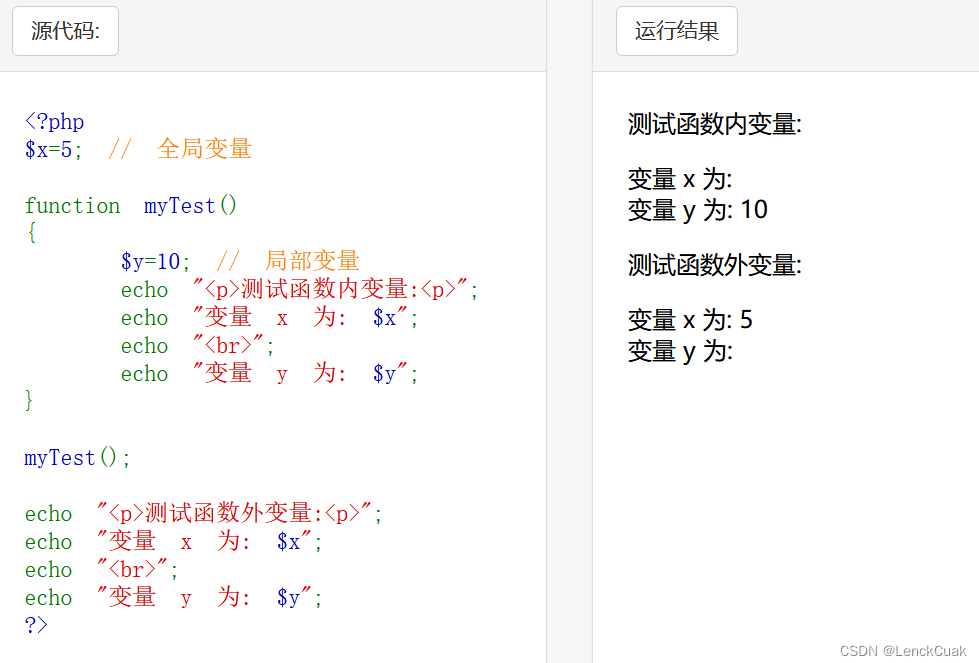Click the divider between source and result panels

click(570, 350)
